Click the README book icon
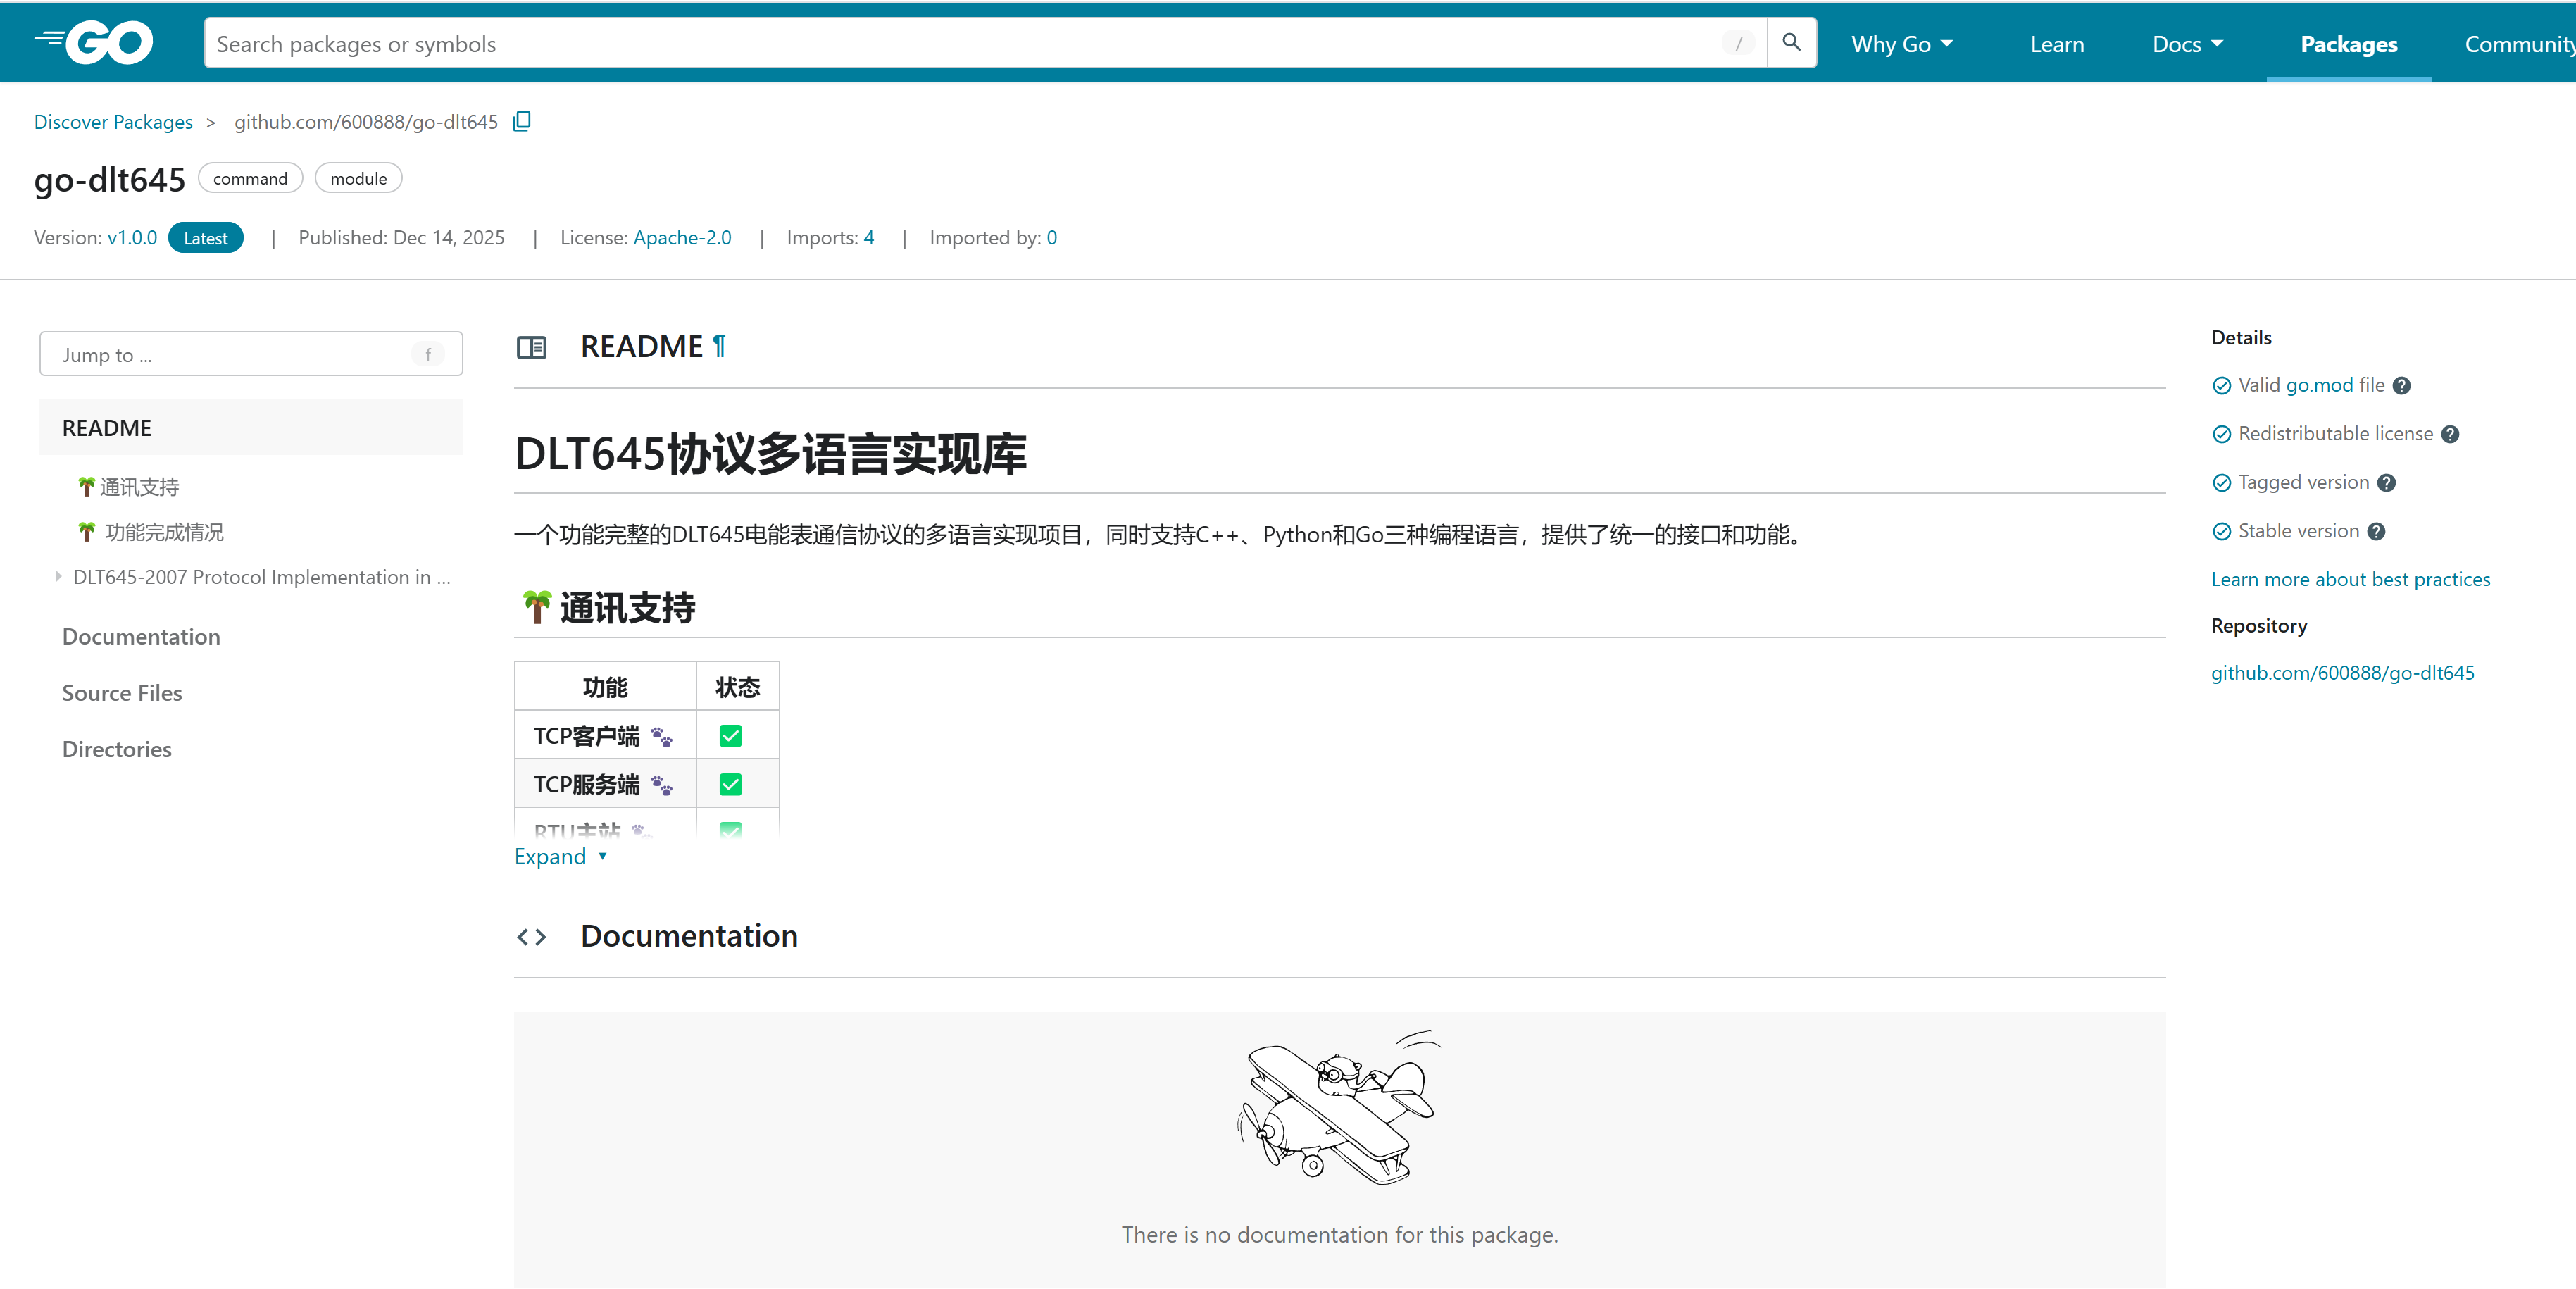The height and width of the screenshot is (1289, 2576). click(531, 347)
